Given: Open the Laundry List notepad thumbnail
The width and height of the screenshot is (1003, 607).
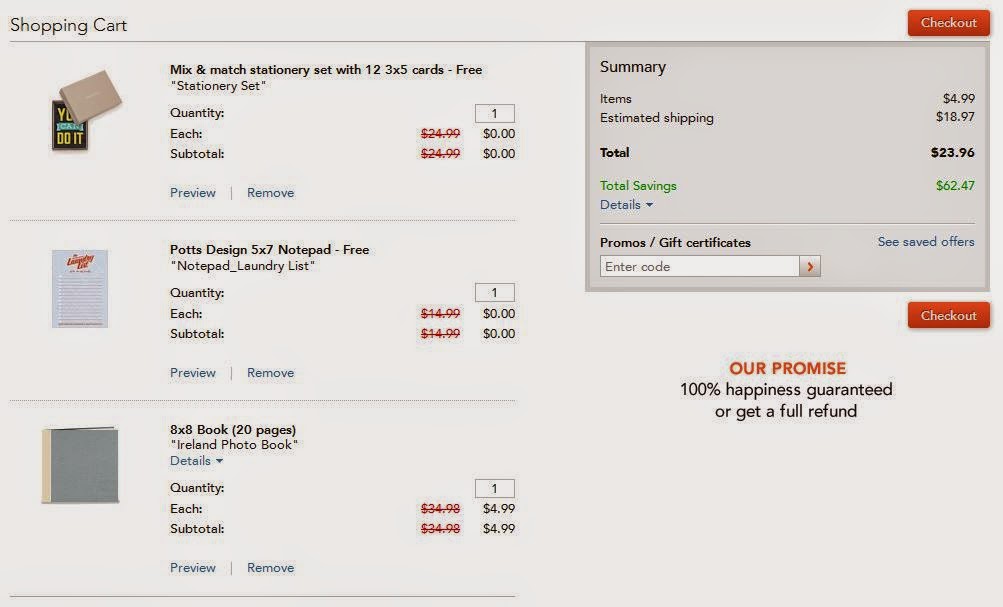Looking at the screenshot, I should pos(80,288).
